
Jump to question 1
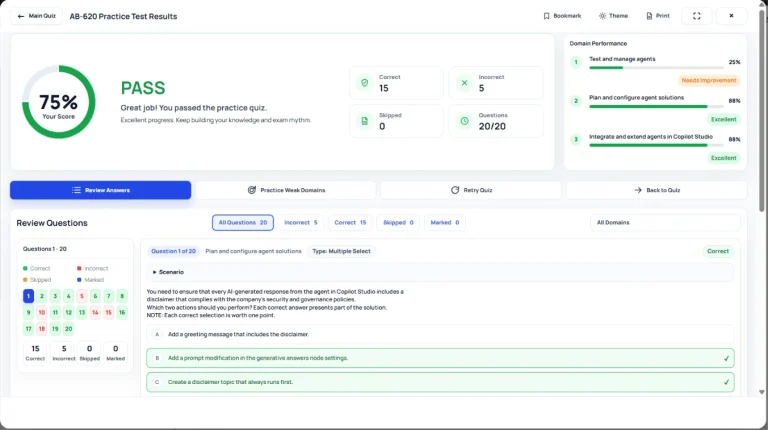click(28, 296)
